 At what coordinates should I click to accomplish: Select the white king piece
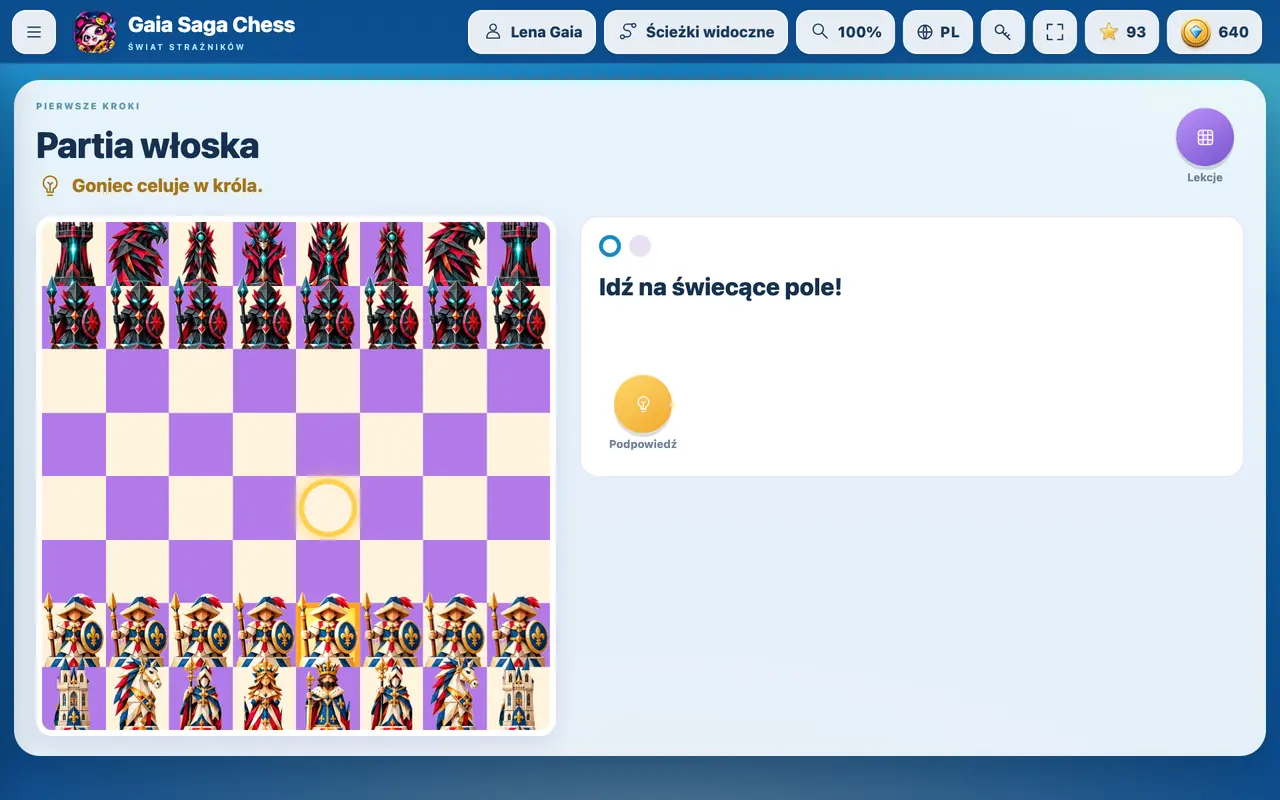[x=328, y=698]
